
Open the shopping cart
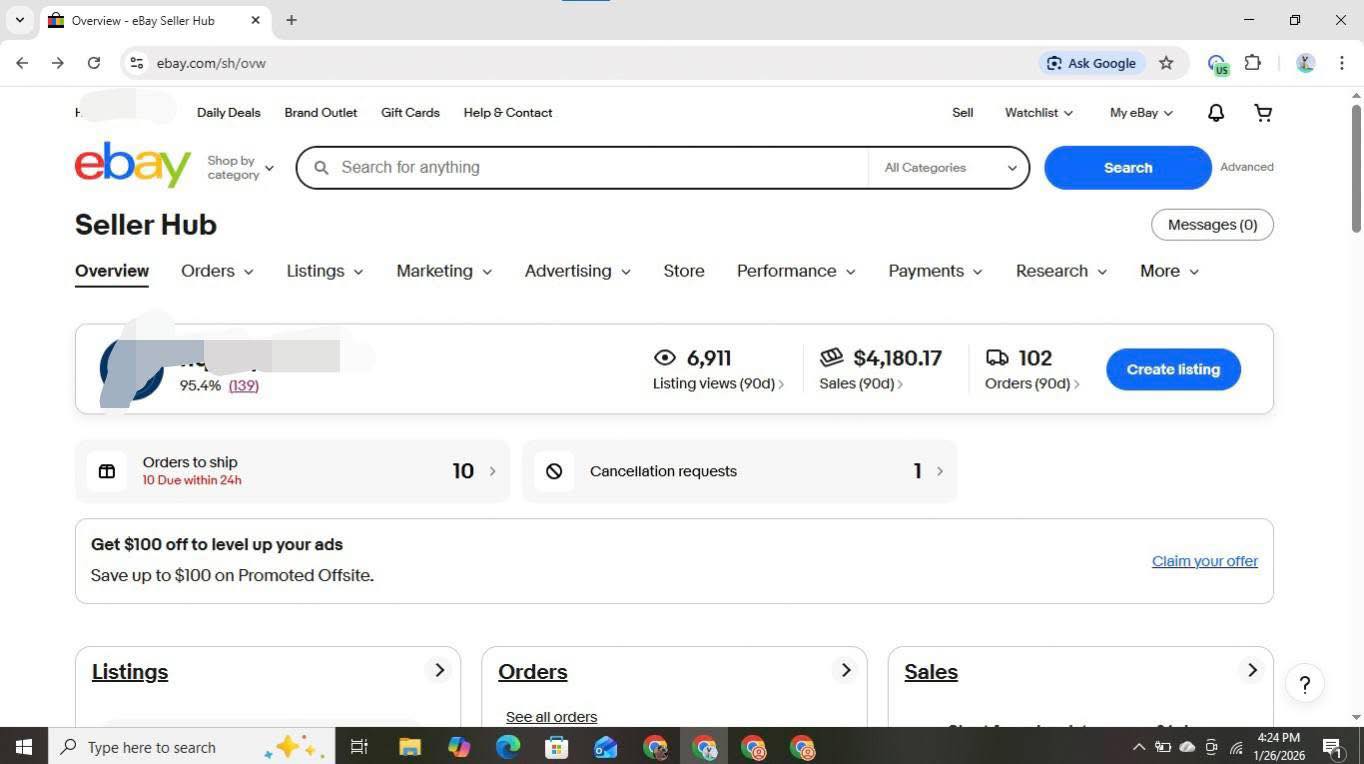(1262, 112)
